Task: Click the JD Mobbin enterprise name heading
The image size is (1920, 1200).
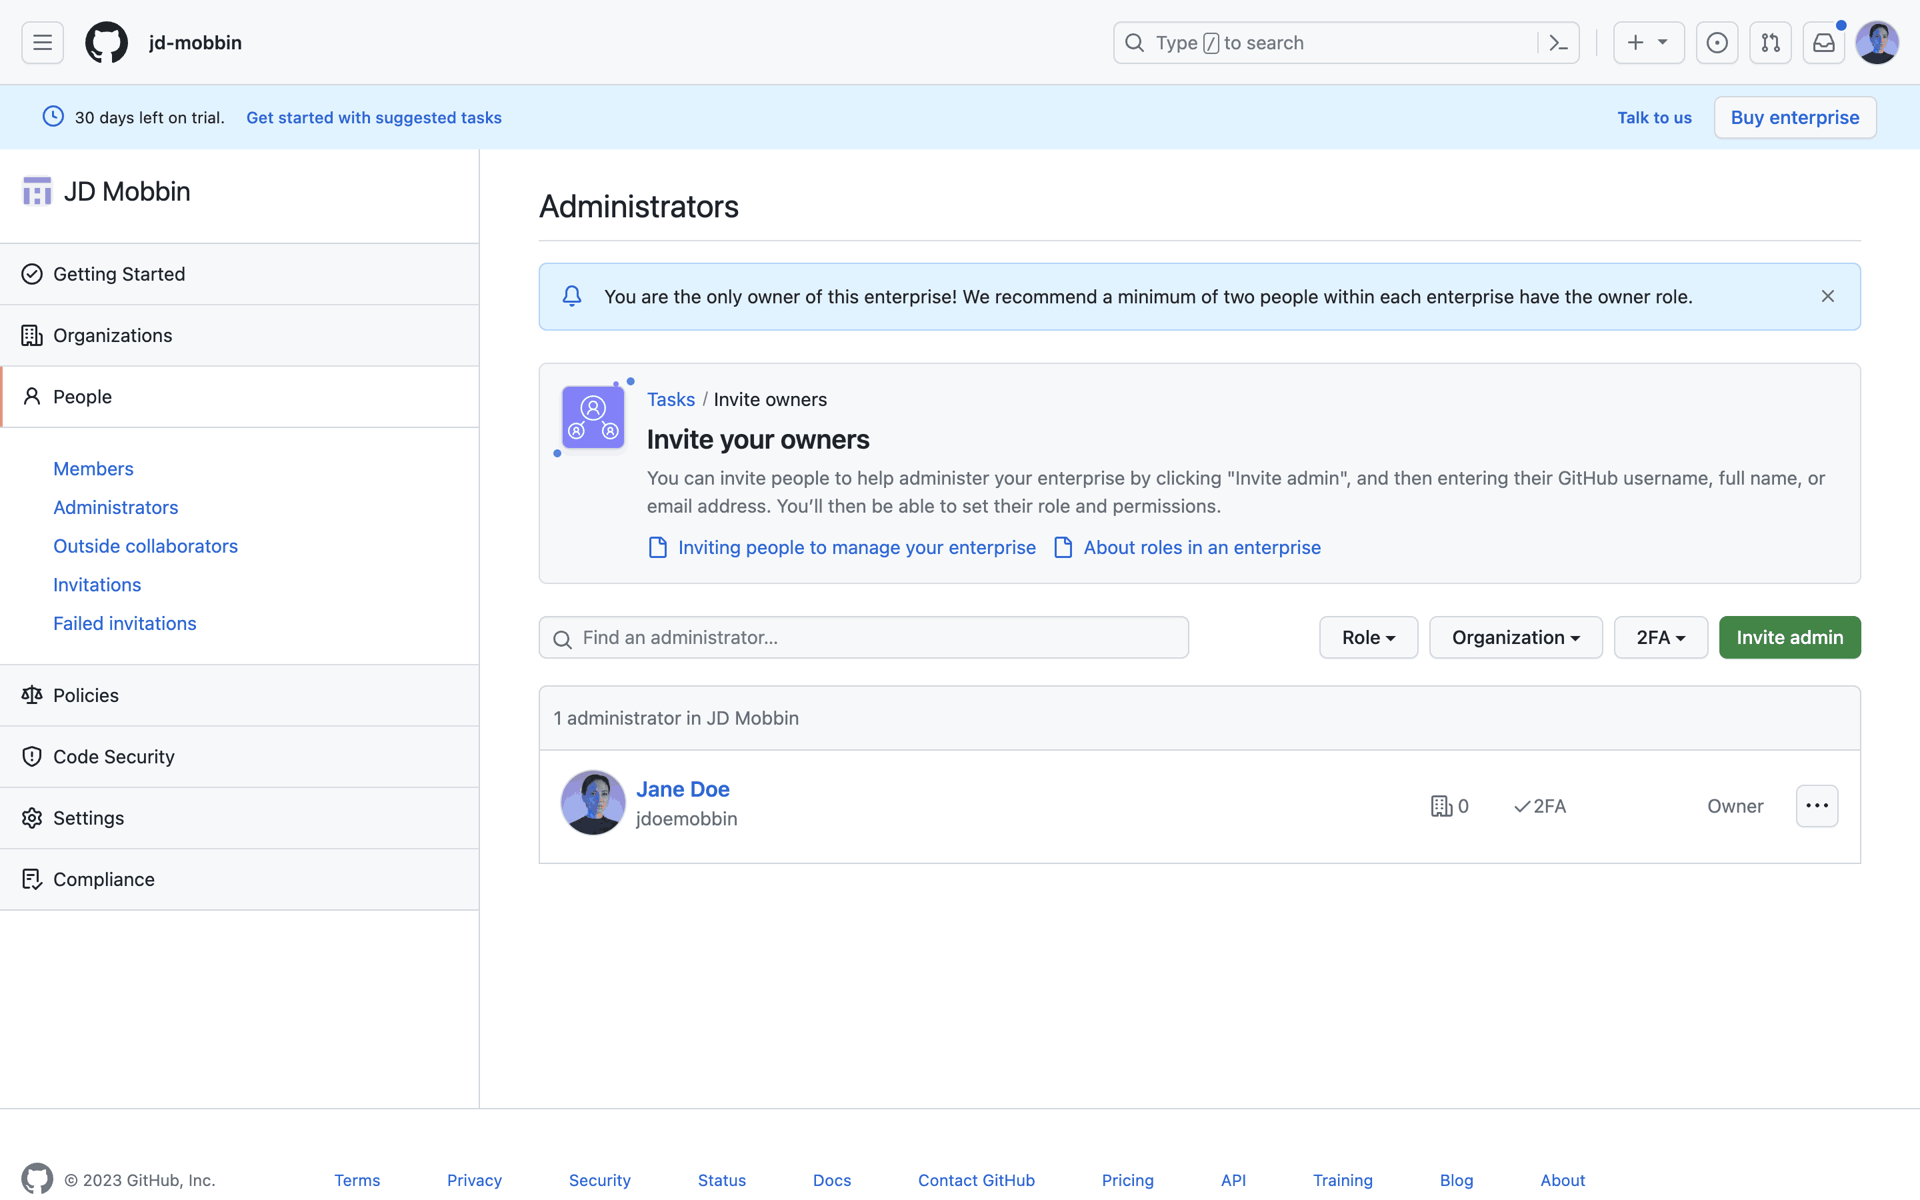Action: [x=127, y=191]
